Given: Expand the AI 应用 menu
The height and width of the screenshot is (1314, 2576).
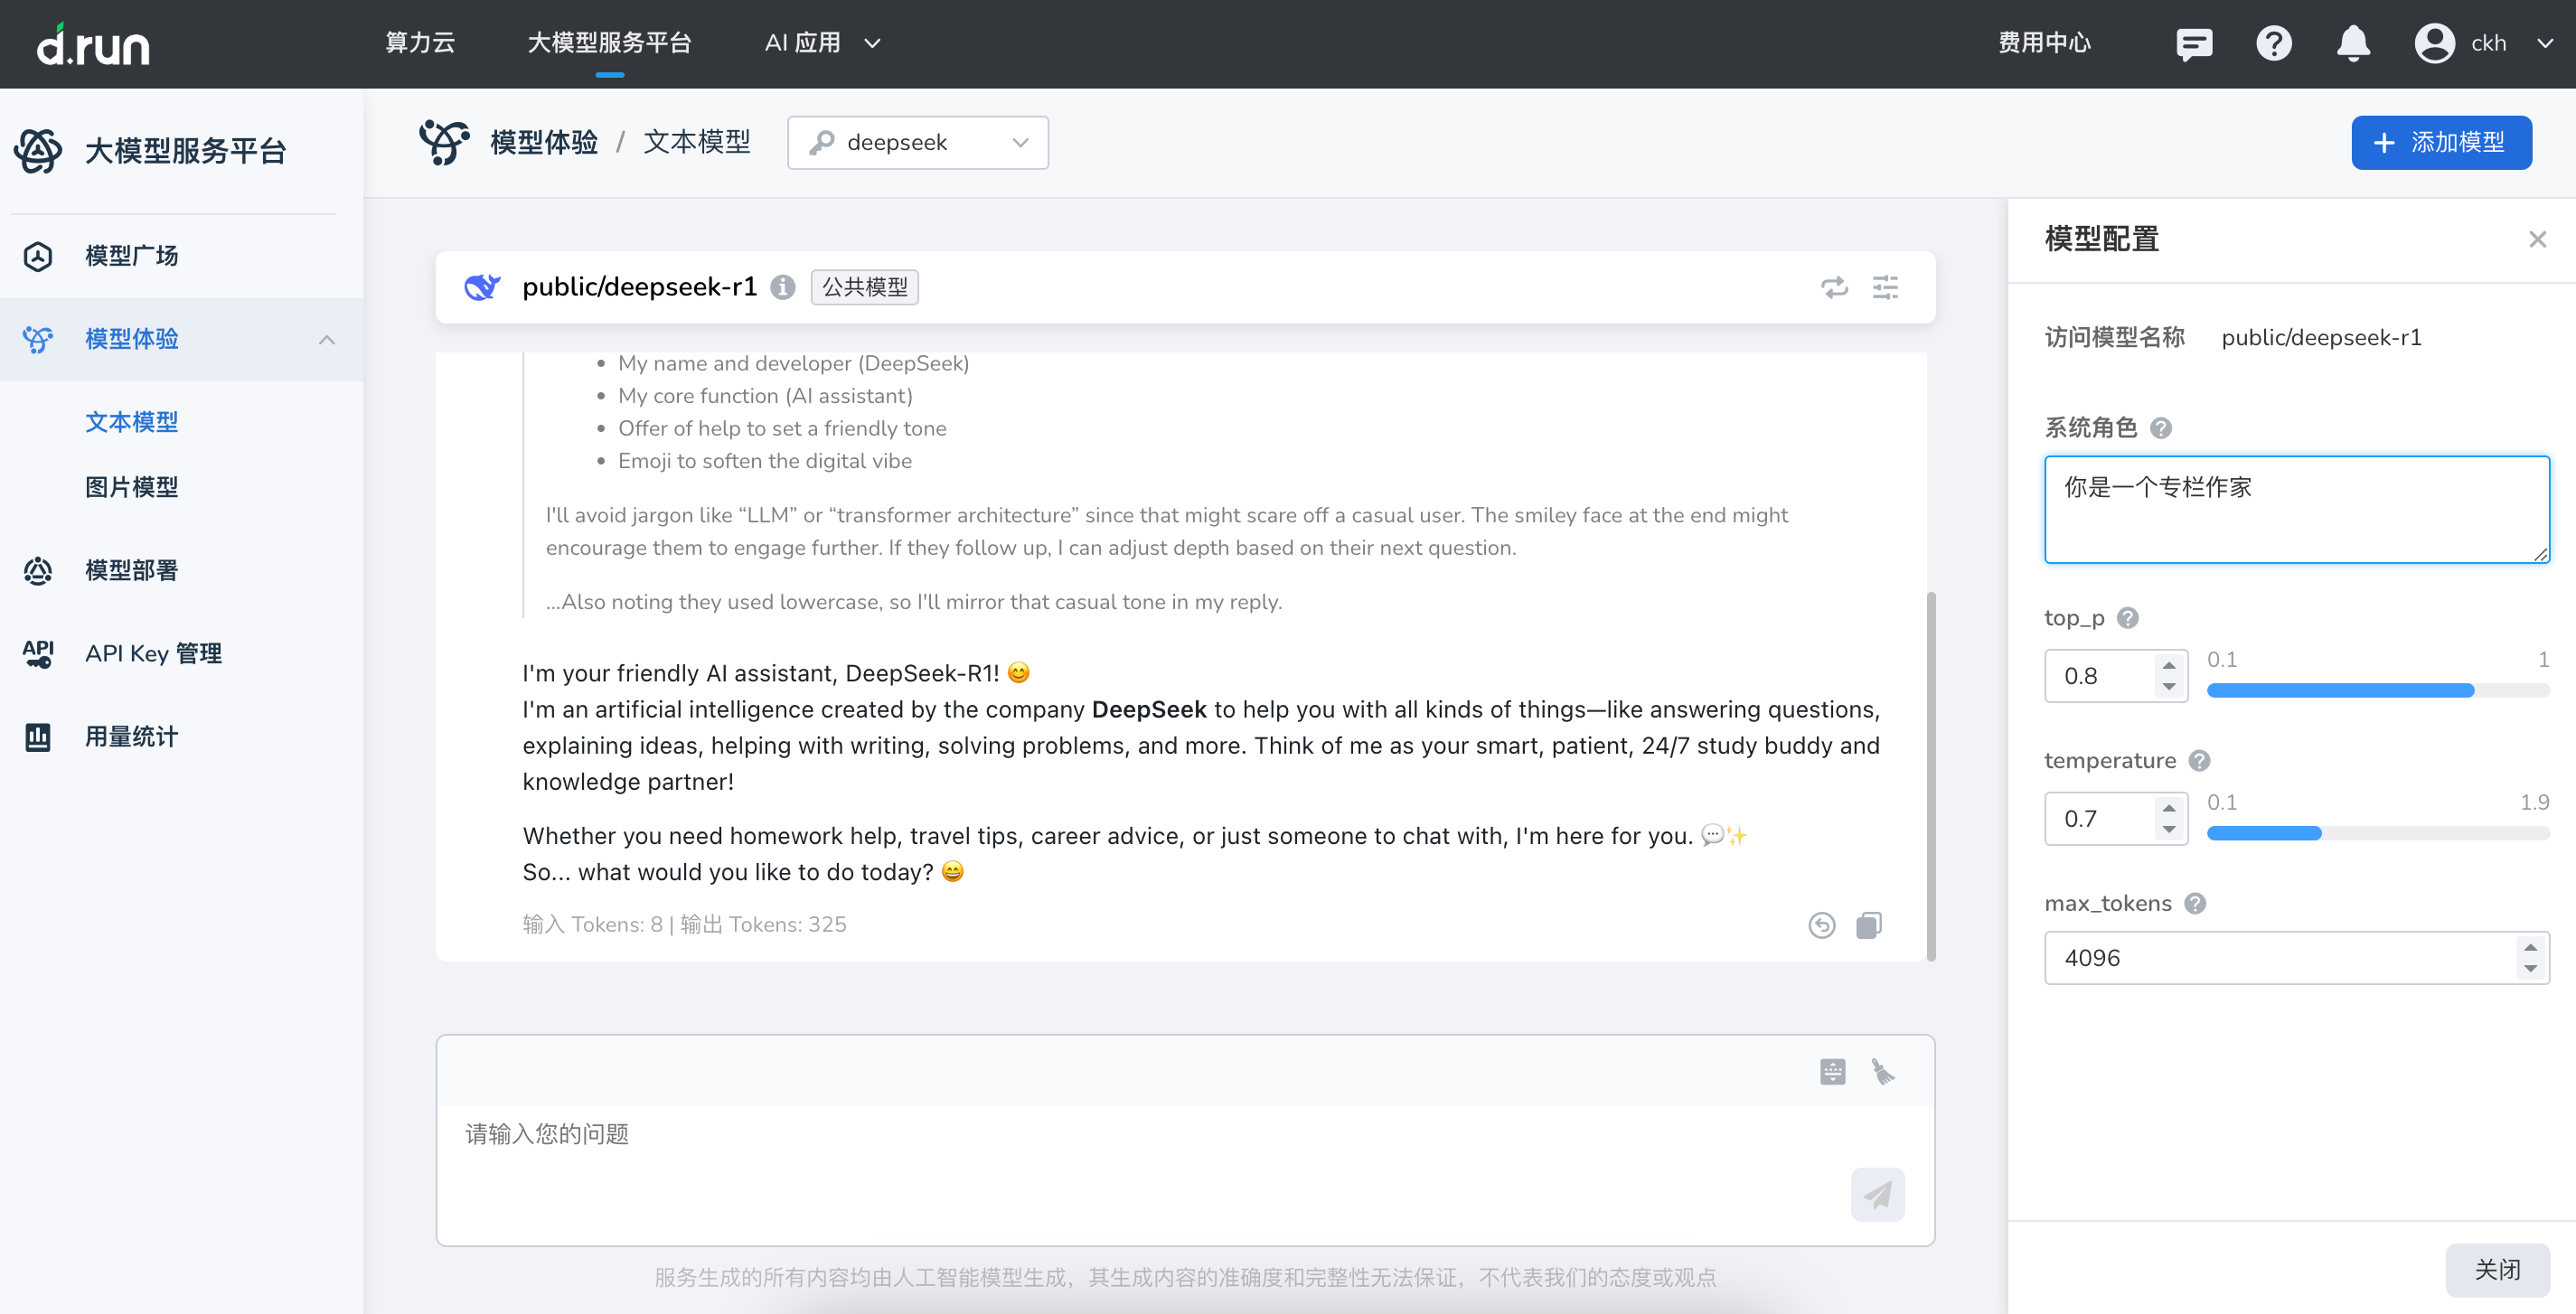Looking at the screenshot, I should click(822, 43).
